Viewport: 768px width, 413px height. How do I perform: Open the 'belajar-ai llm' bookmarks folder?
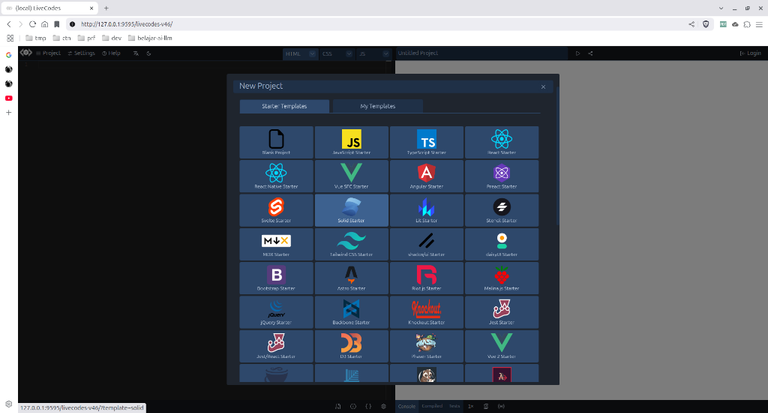tap(150, 38)
